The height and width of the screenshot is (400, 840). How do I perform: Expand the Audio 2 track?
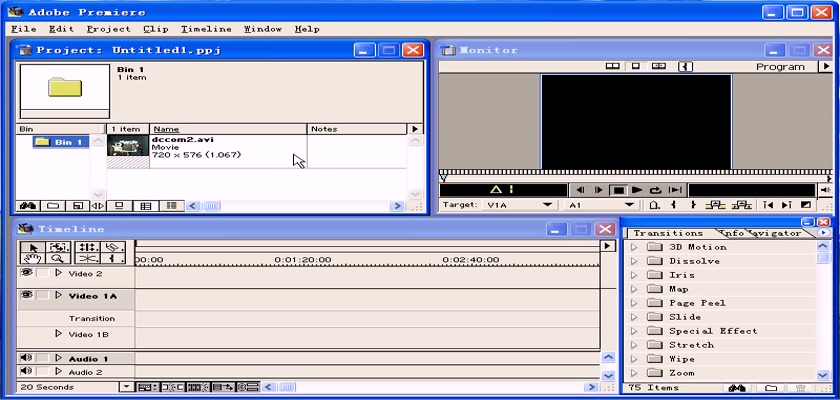[58, 371]
